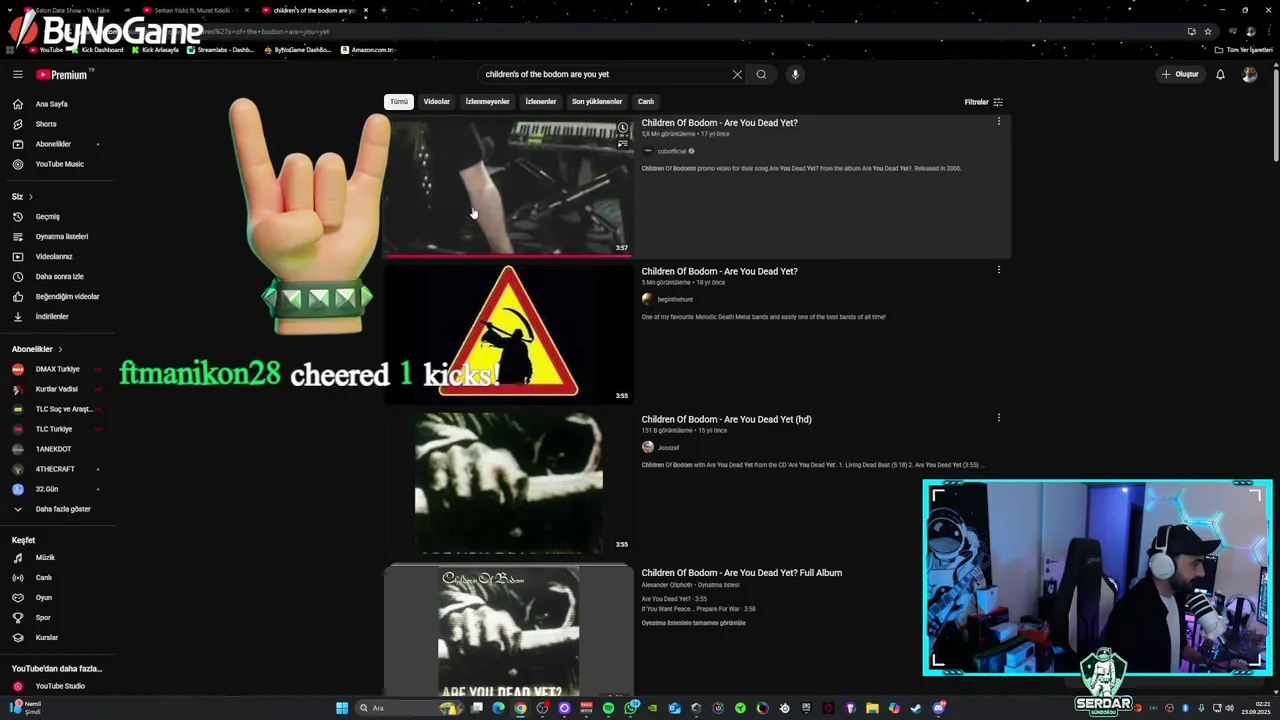Viewport: 1280px width, 720px height.
Task: Open the Oluştur create menu
Action: coord(1181,74)
